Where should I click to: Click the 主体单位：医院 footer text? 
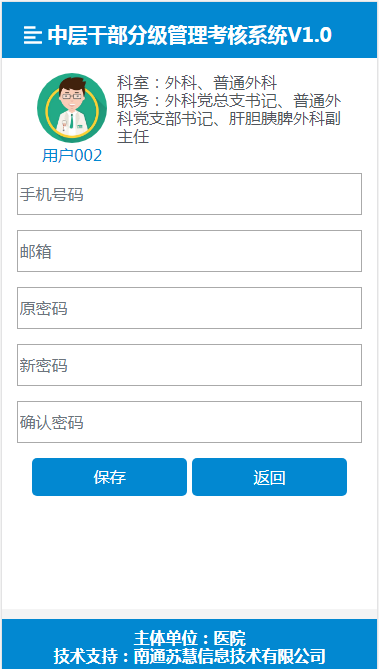point(190,638)
